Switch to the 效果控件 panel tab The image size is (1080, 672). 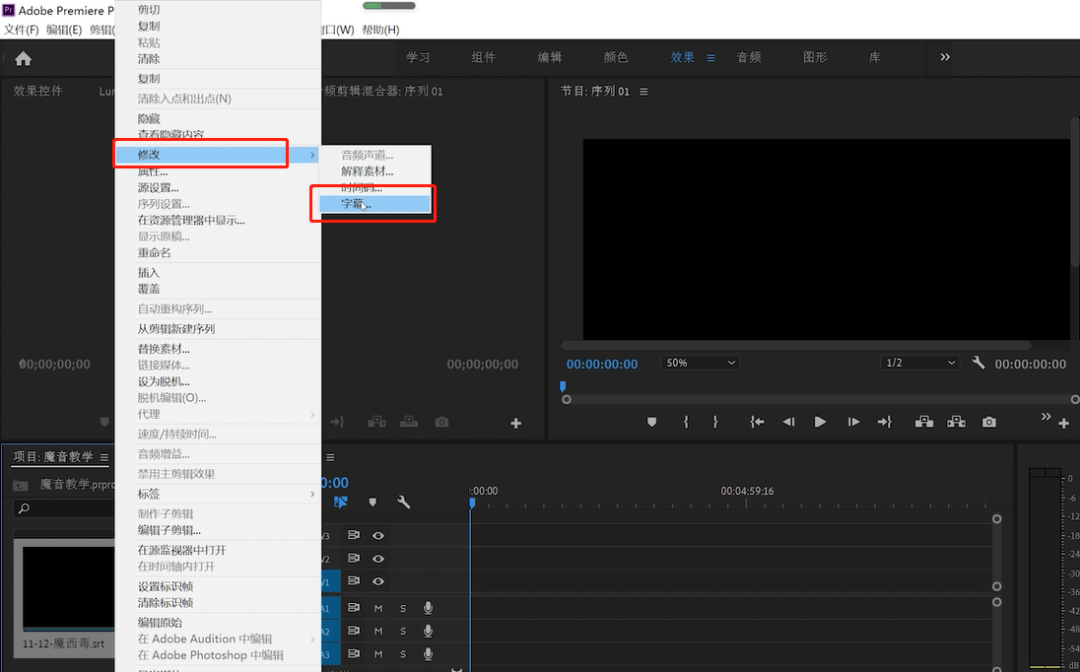click(38, 91)
